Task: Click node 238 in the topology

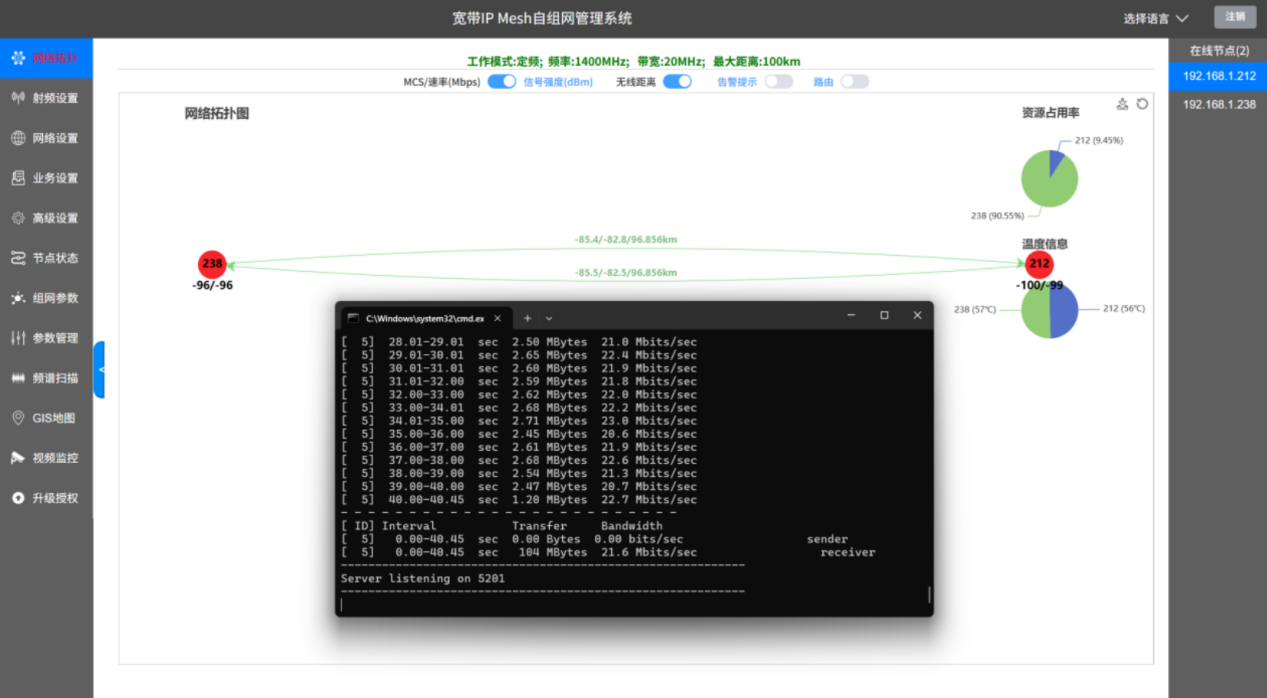Action: (212, 264)
